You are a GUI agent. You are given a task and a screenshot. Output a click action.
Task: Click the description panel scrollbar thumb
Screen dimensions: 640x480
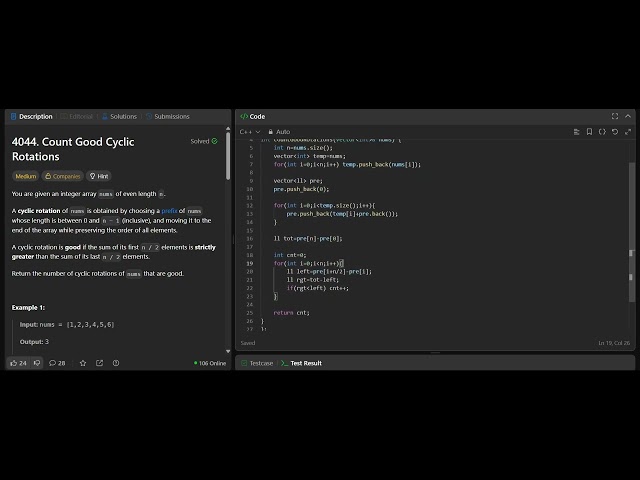coord(228,156)
